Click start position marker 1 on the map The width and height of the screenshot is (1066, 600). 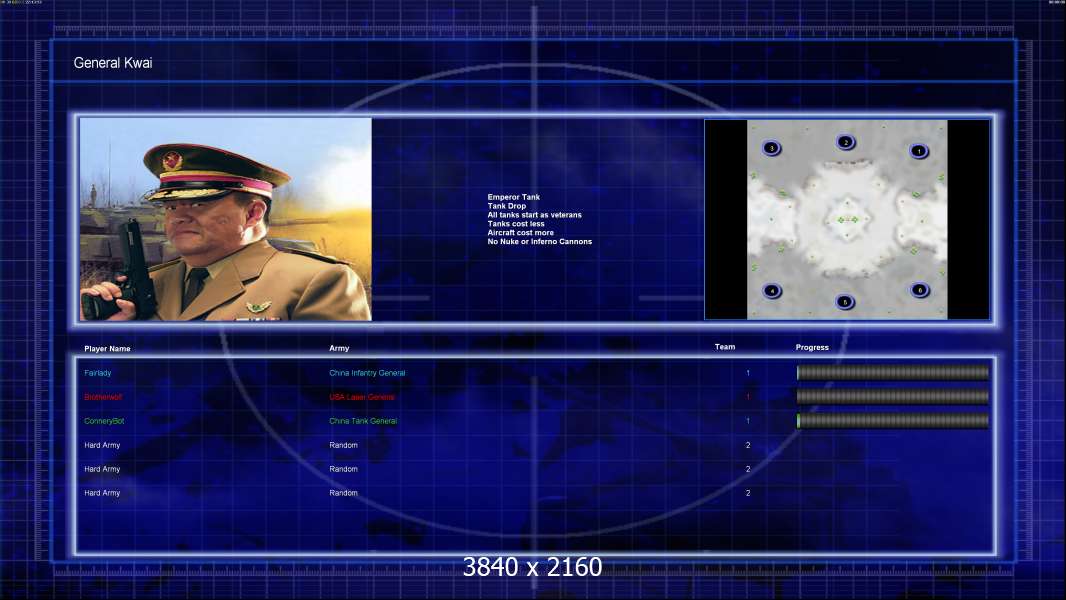pos(918,151)
